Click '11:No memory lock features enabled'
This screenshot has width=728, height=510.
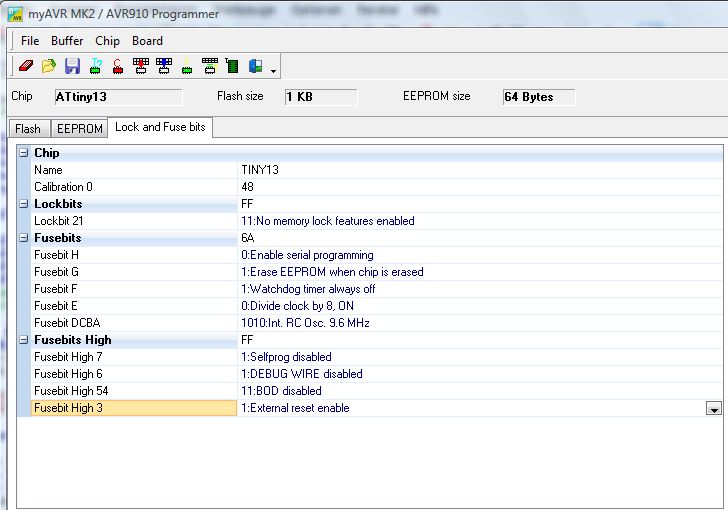pyautogui.click(x=328, y=221)
